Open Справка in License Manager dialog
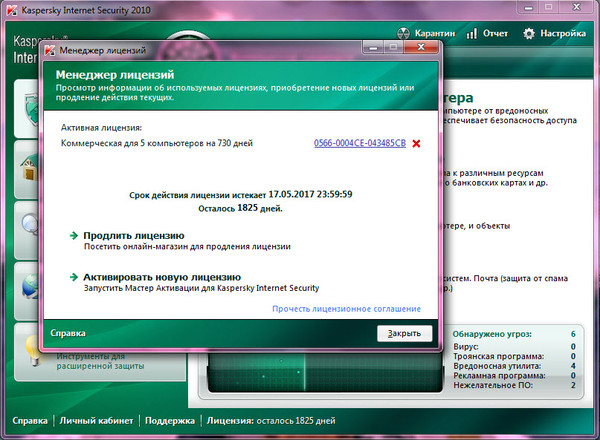Image resolution: width=600 pixels, height=440 pixels. [x=68, y=333]
